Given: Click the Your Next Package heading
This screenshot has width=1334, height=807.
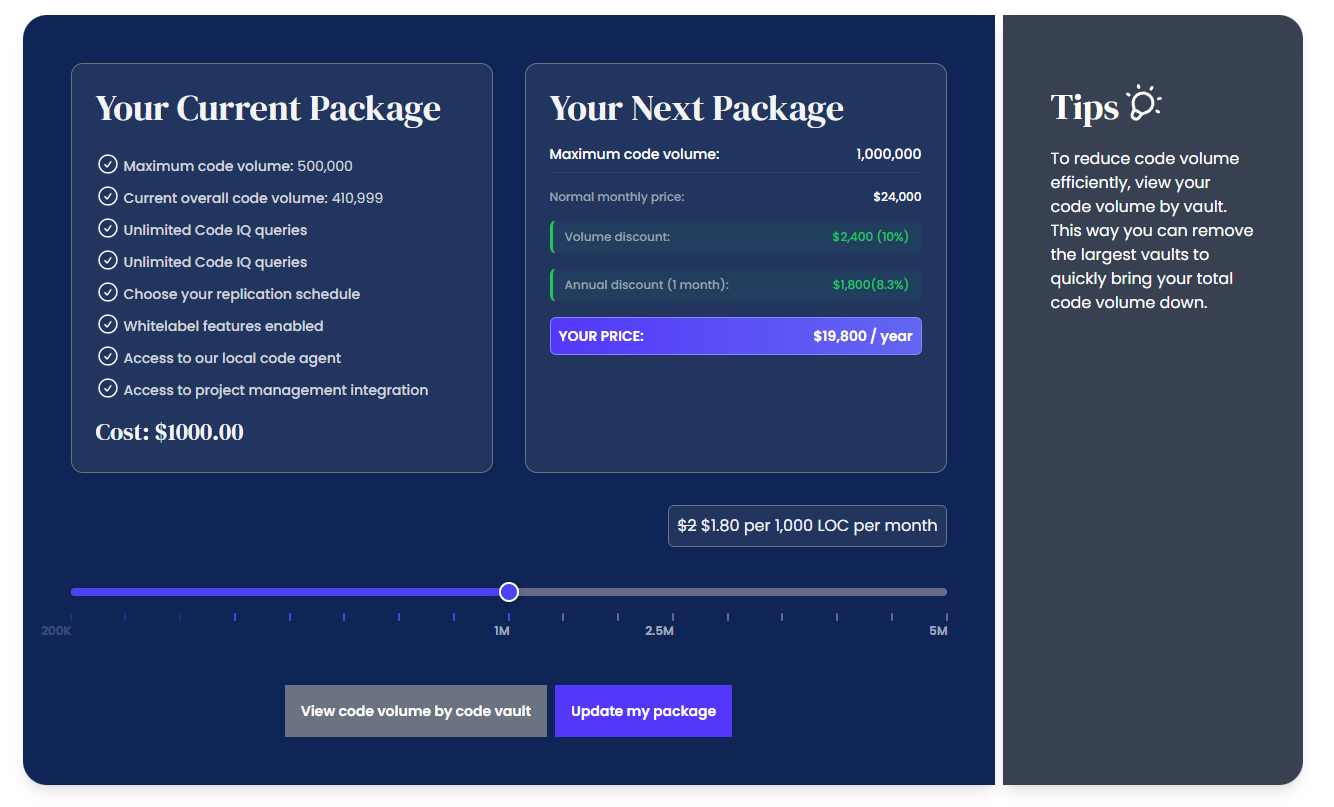Looking at the screenshot, I should [696, 108].
